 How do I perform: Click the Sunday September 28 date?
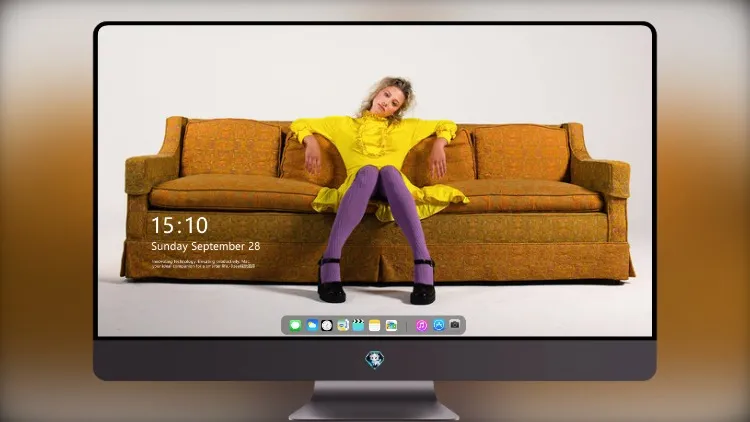(206, 246)
